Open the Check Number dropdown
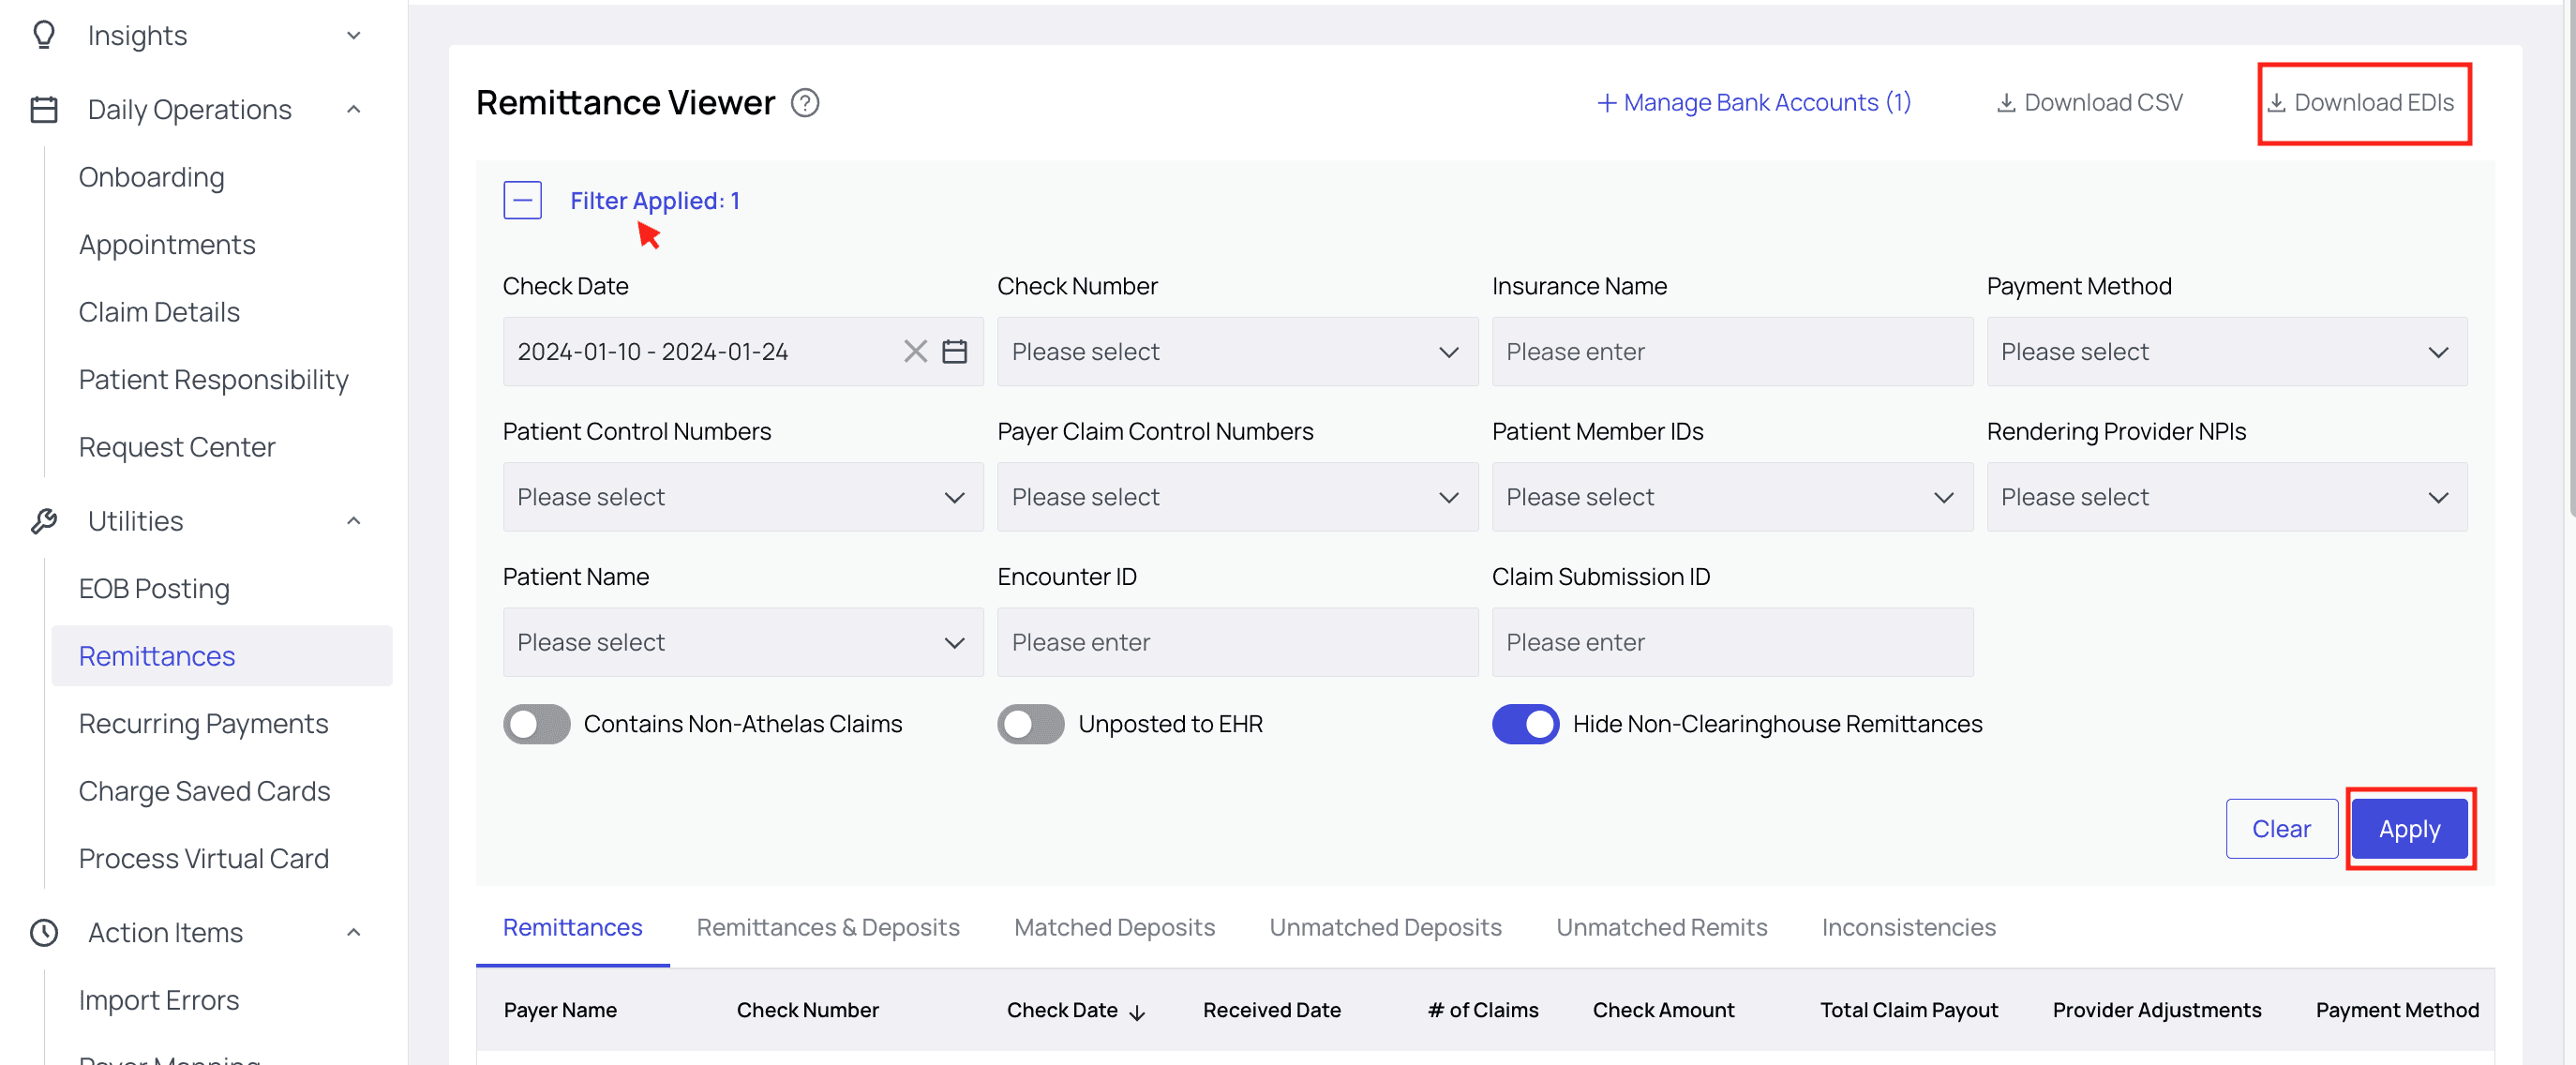This screenshot has width=2576, height=1065. point(1237,352)
